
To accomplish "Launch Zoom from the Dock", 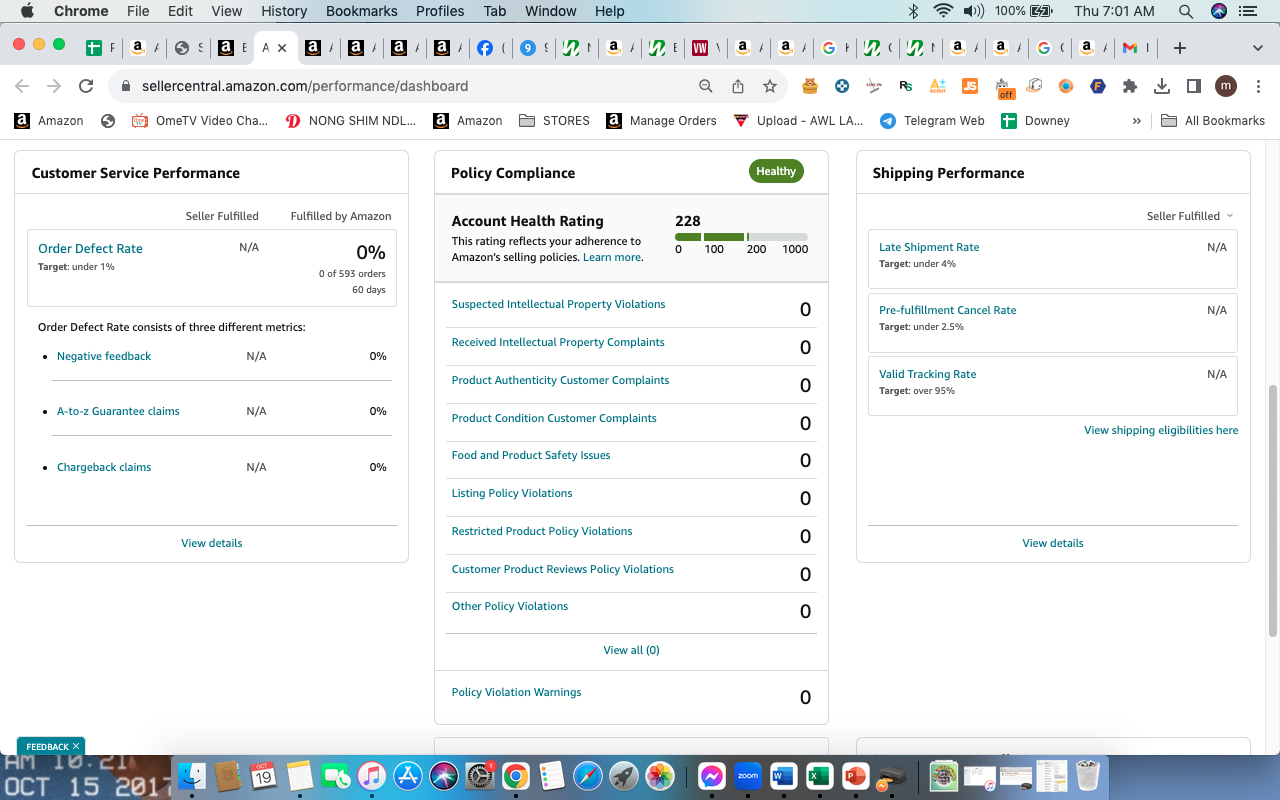I will [x=747, y=775].
